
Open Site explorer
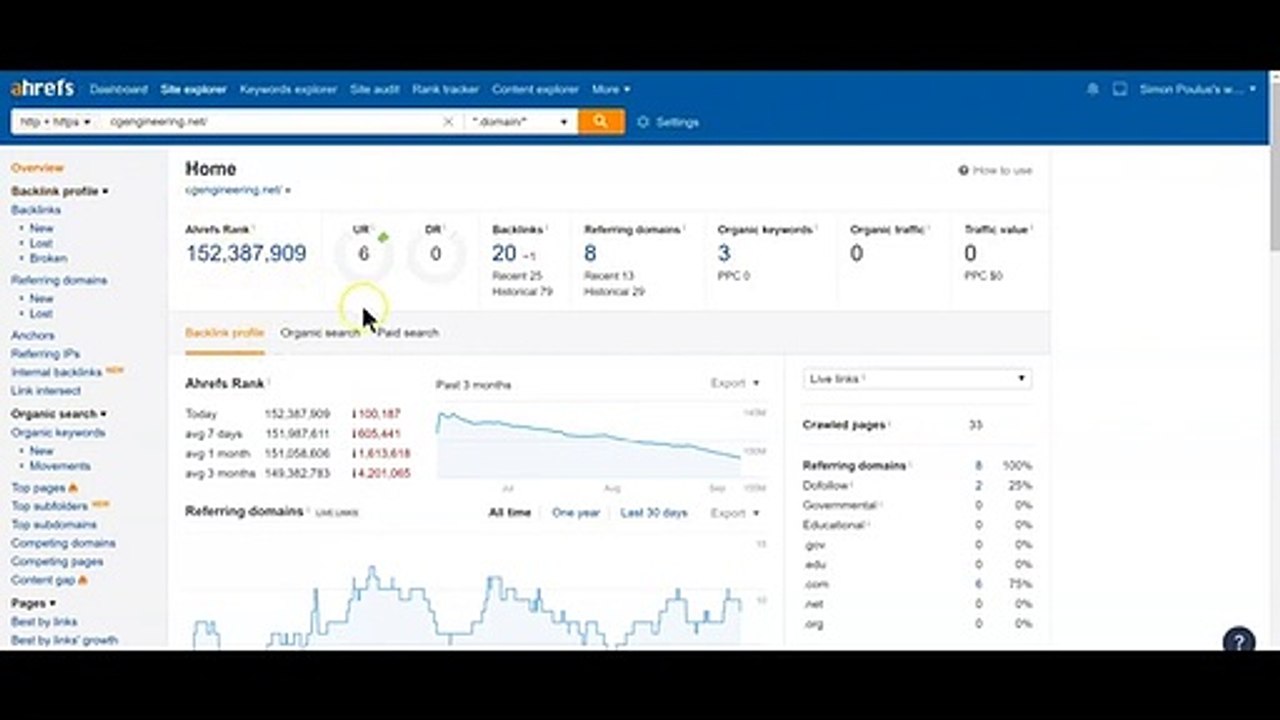(194, 89)
